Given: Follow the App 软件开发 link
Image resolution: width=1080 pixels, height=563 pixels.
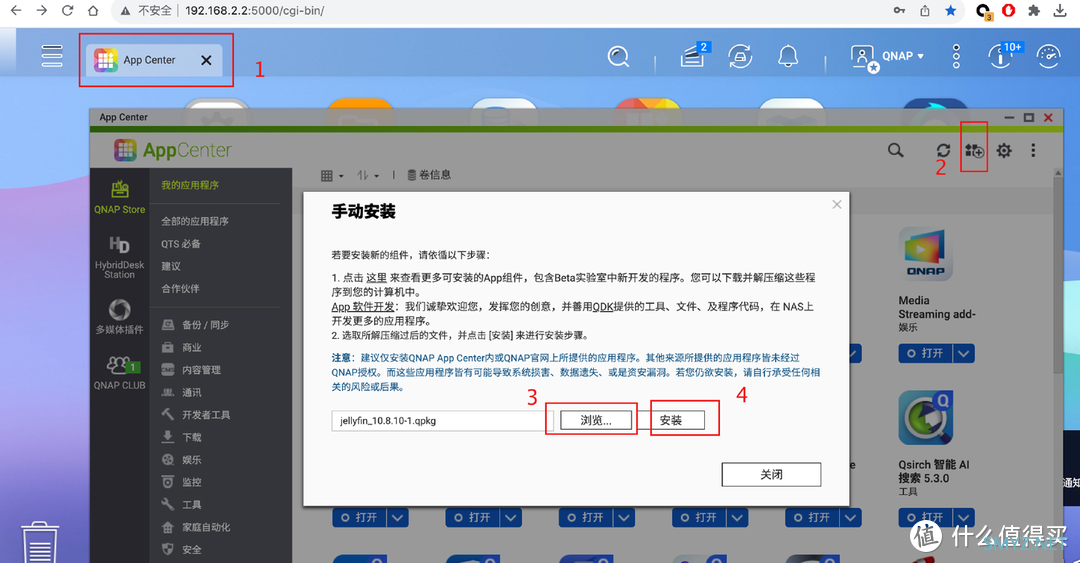Looking at the screenshot, I should (x=363, y=307).
